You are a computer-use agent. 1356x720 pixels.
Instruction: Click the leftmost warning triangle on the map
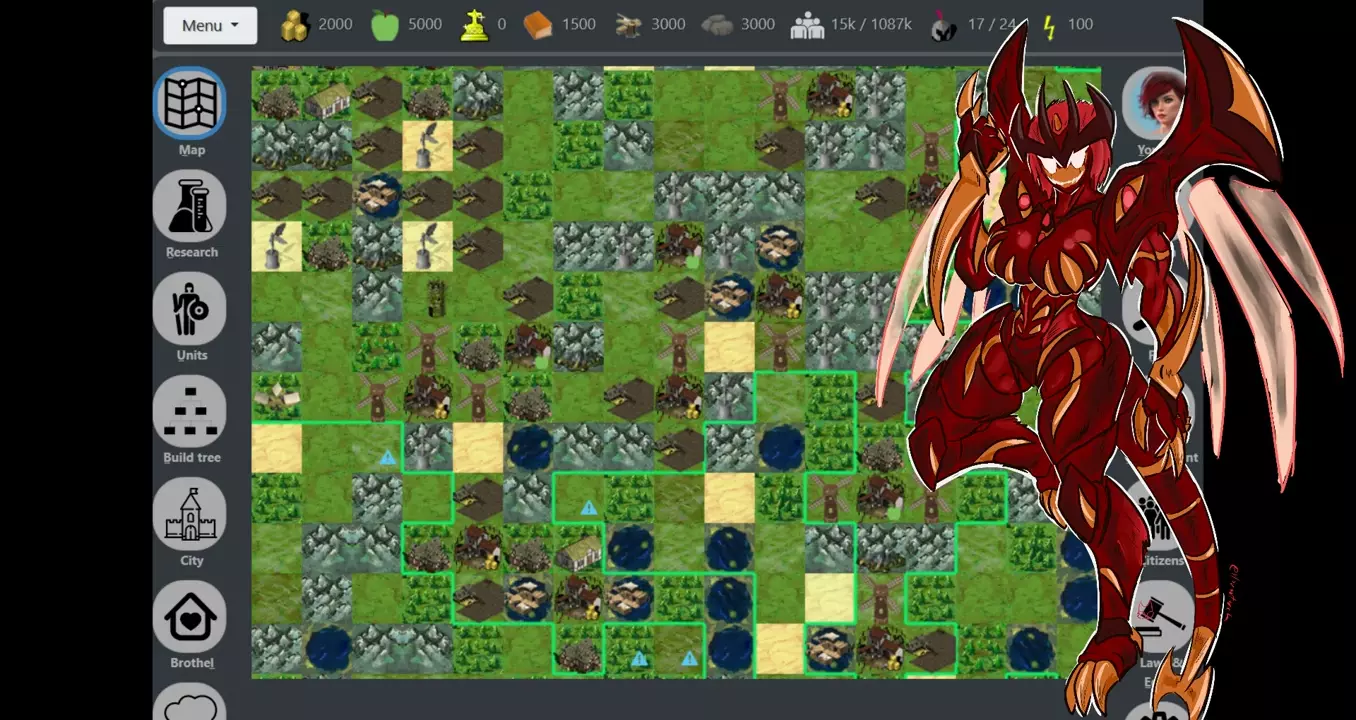387,458
